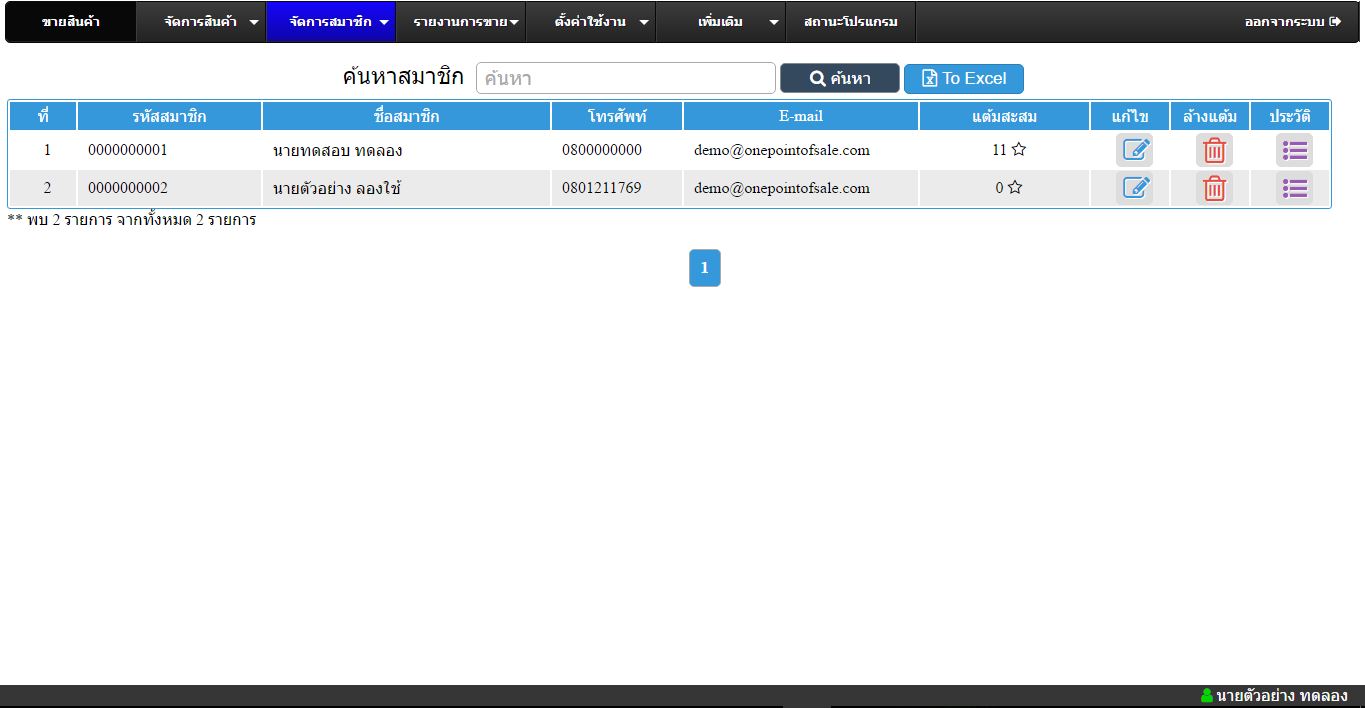Click the star icon beside 0 points

[1015, 188]
